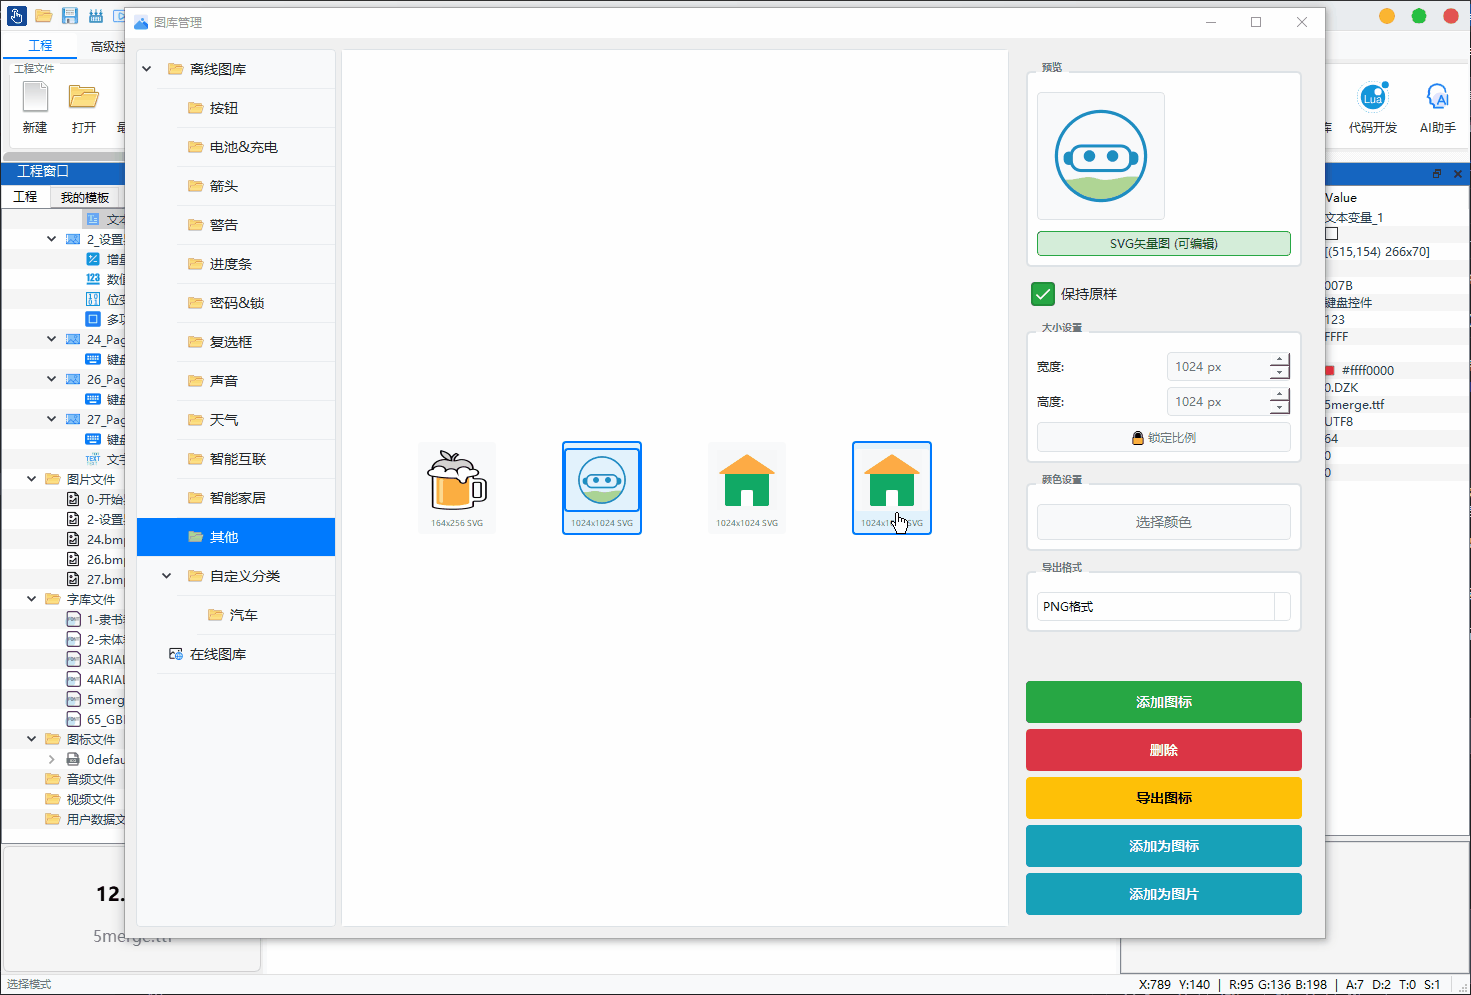
Task: Click the New project icon in the toolbar
Action: coord(35,107)
